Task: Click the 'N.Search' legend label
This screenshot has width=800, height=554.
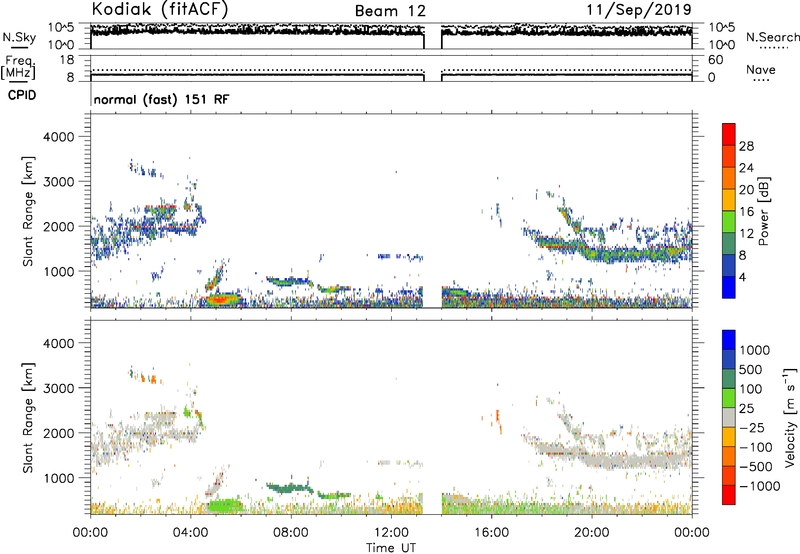Action: [772, 37]
